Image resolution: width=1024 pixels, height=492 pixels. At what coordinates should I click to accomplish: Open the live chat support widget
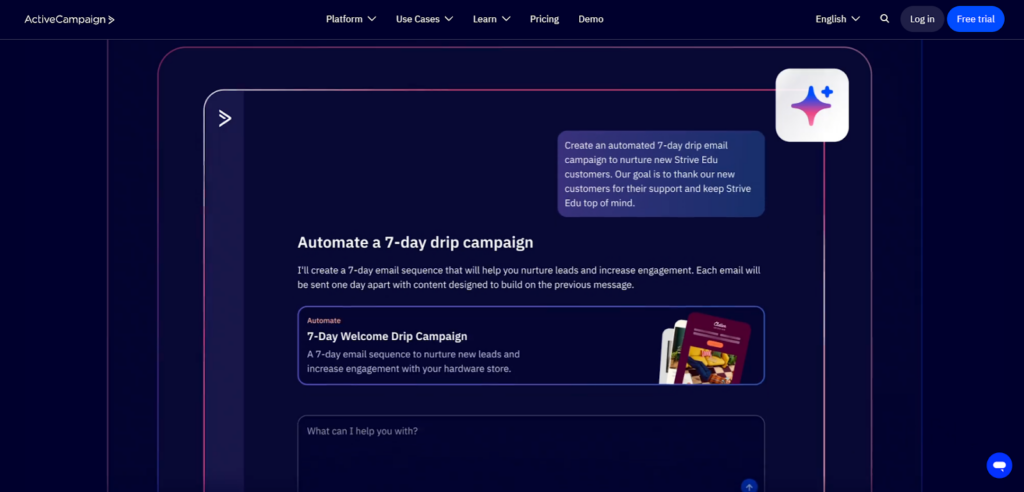click(x=998, y=465)
